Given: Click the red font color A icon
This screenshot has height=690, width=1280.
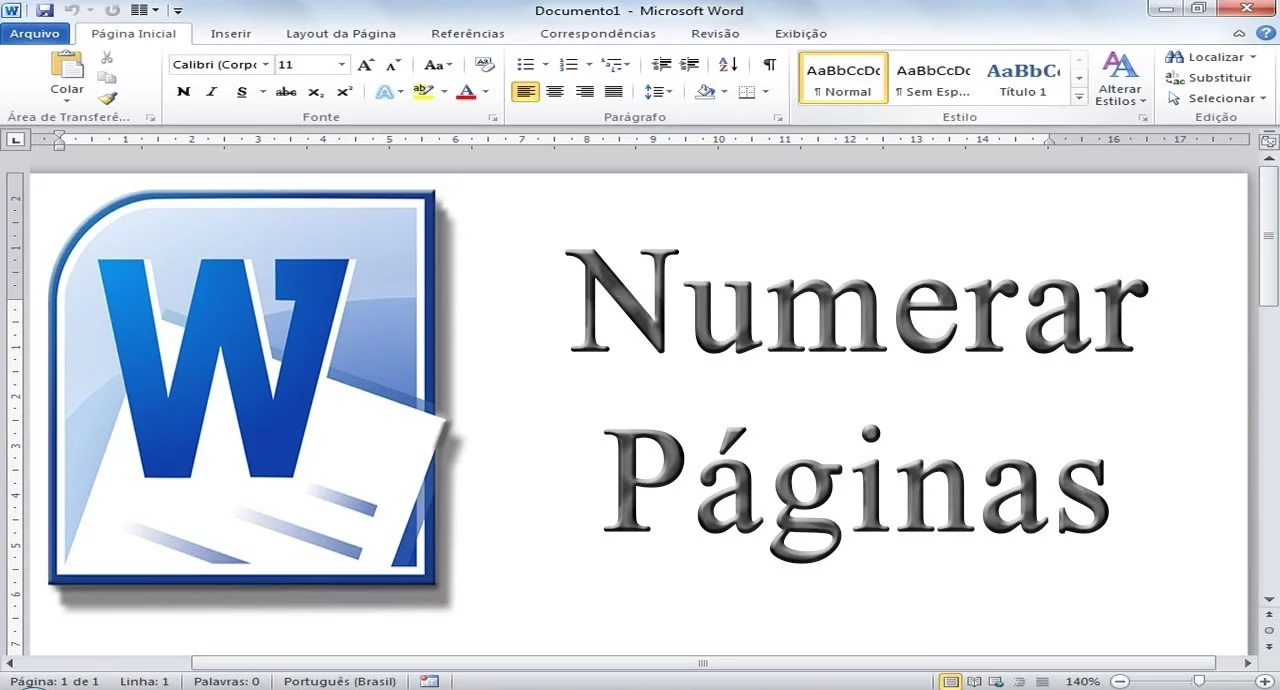Looking at the screenshot, I should coord(466,92).
